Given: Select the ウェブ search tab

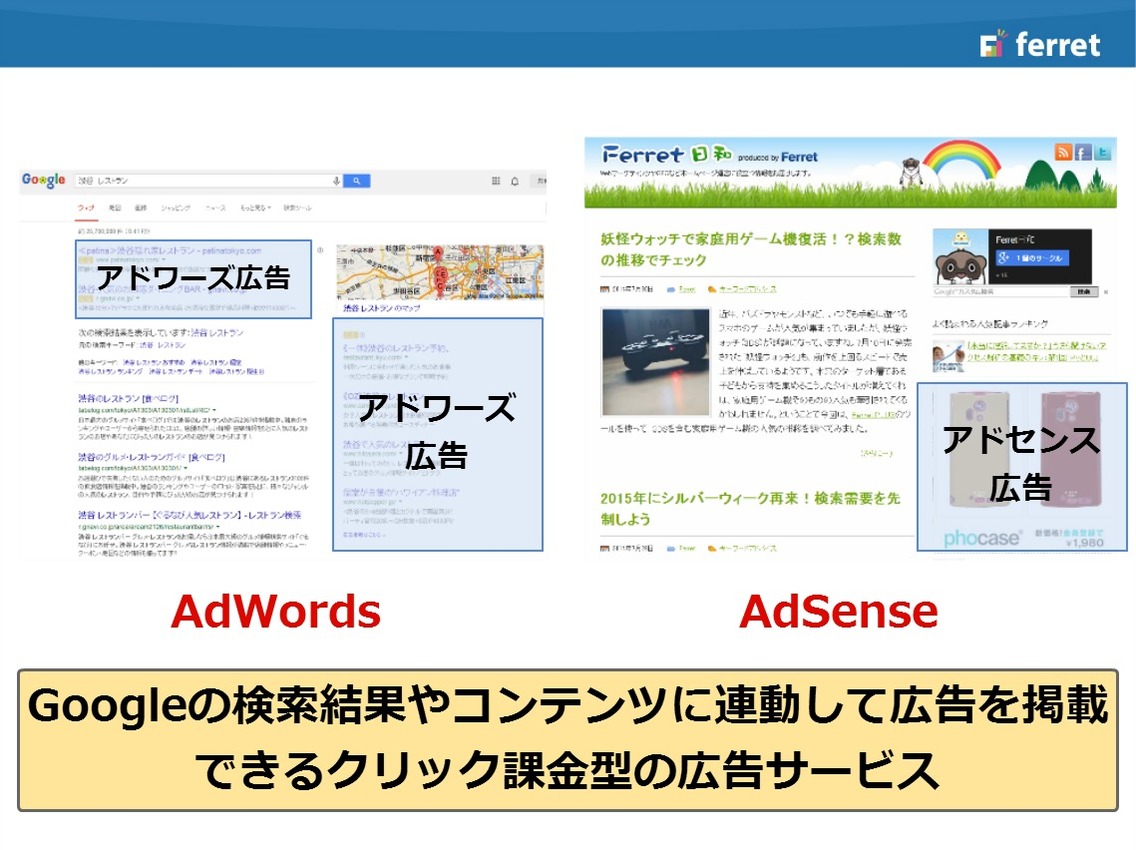Looking at the screenshot, I should point(86,208).
